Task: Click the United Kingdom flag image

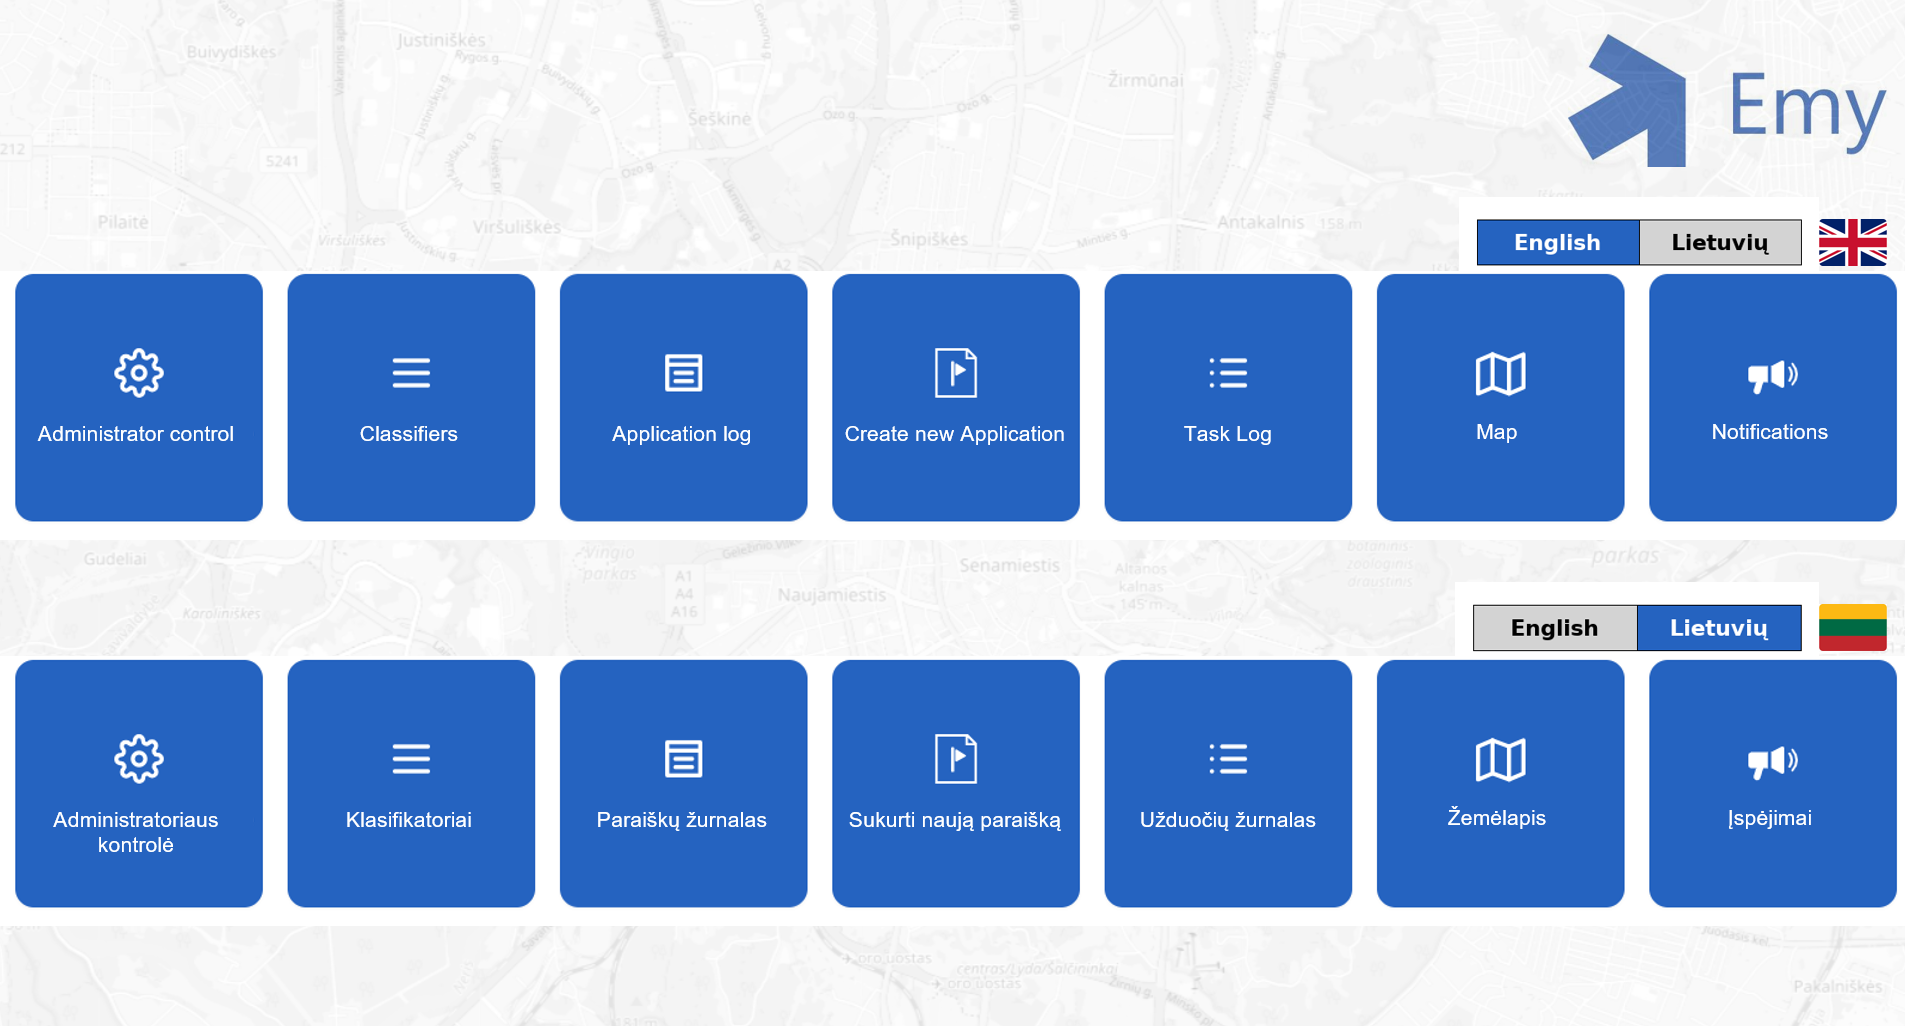Action: tap(1852, 242)
